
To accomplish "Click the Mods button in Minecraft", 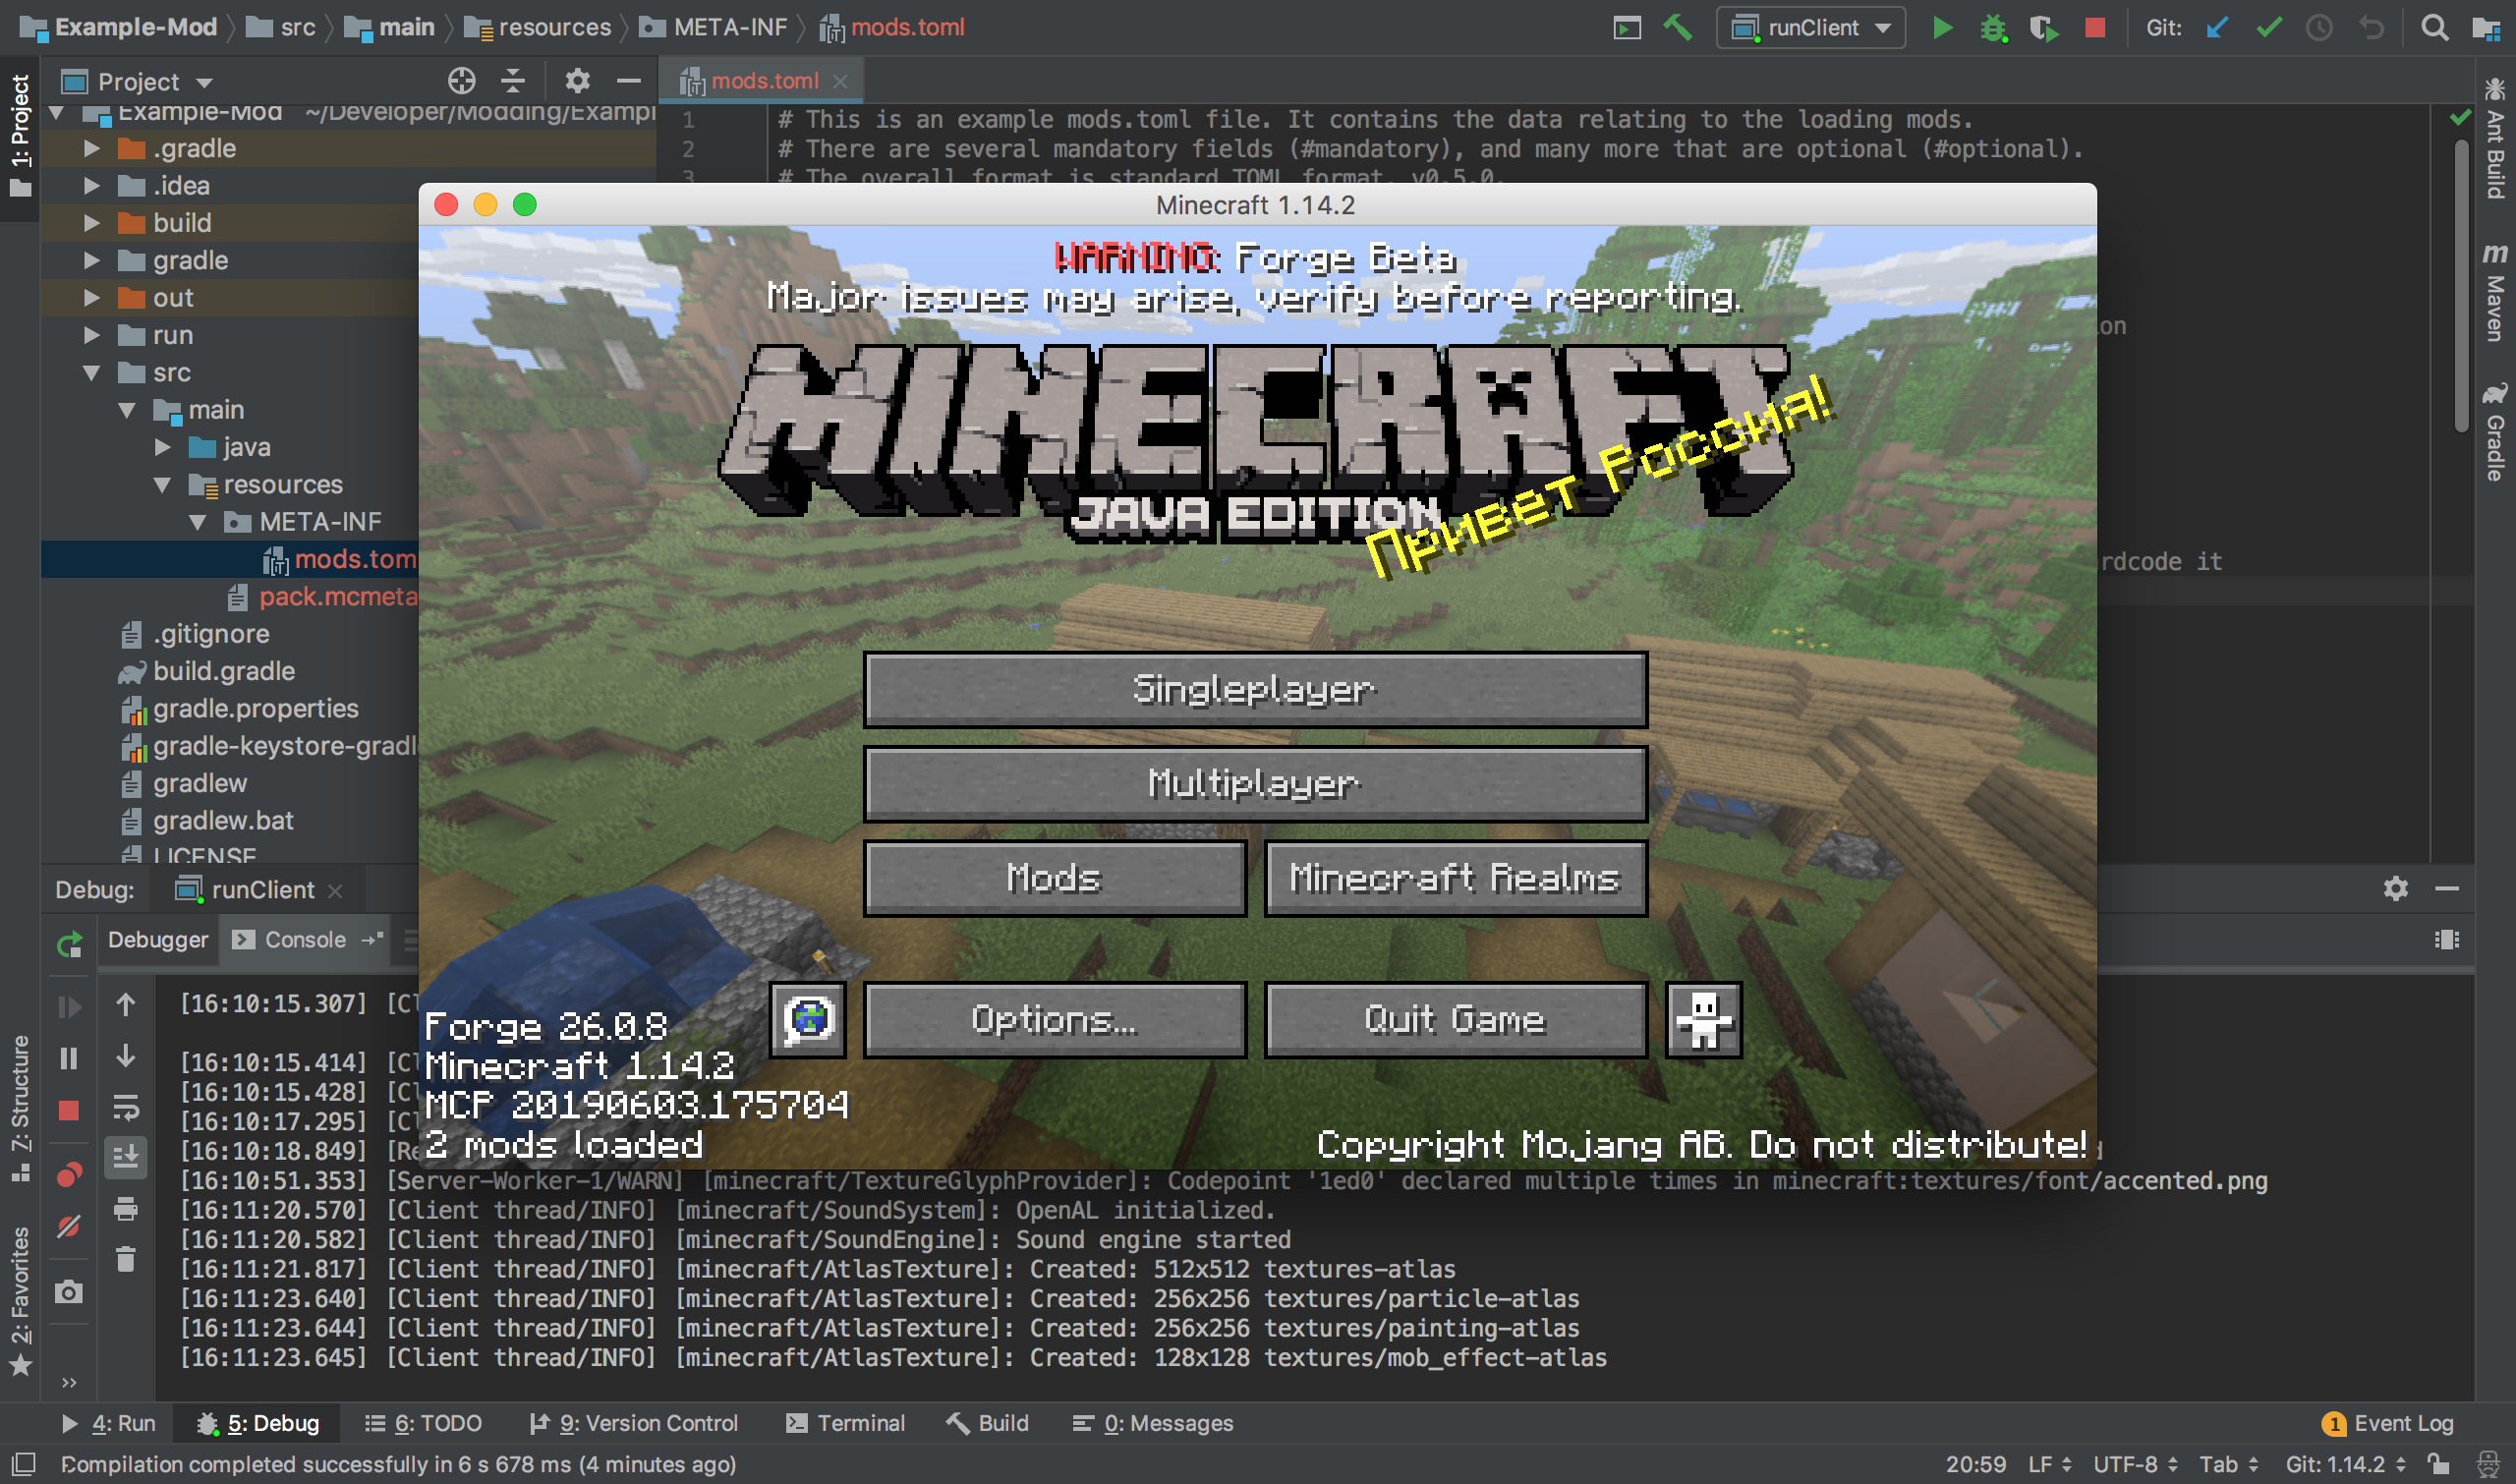I will (1054, 878).
